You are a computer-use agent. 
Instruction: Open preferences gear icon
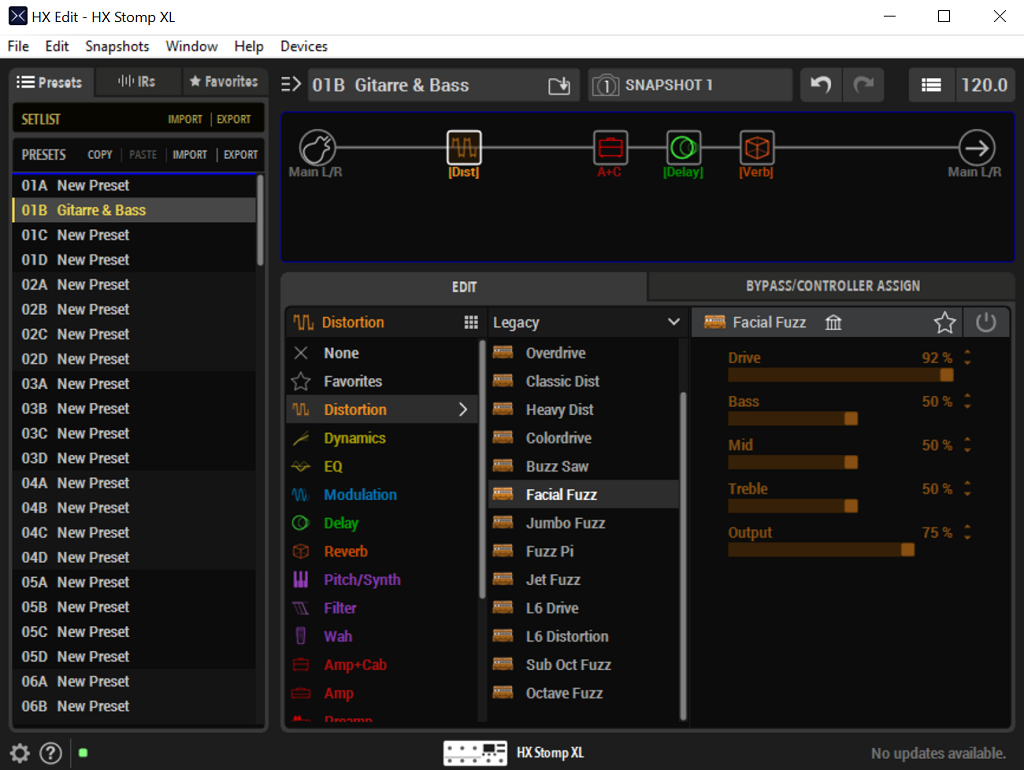coord(20,753)
